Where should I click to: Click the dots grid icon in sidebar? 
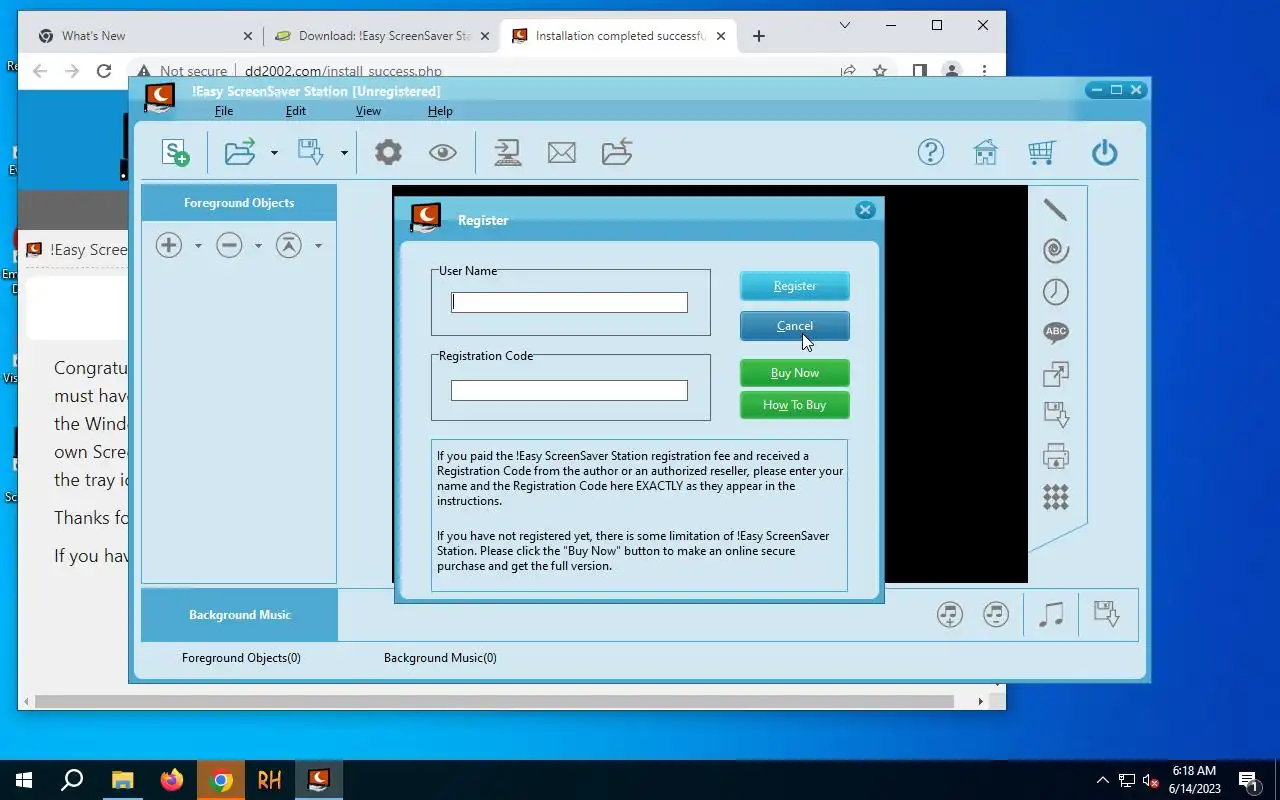[x=1056, y=497]
